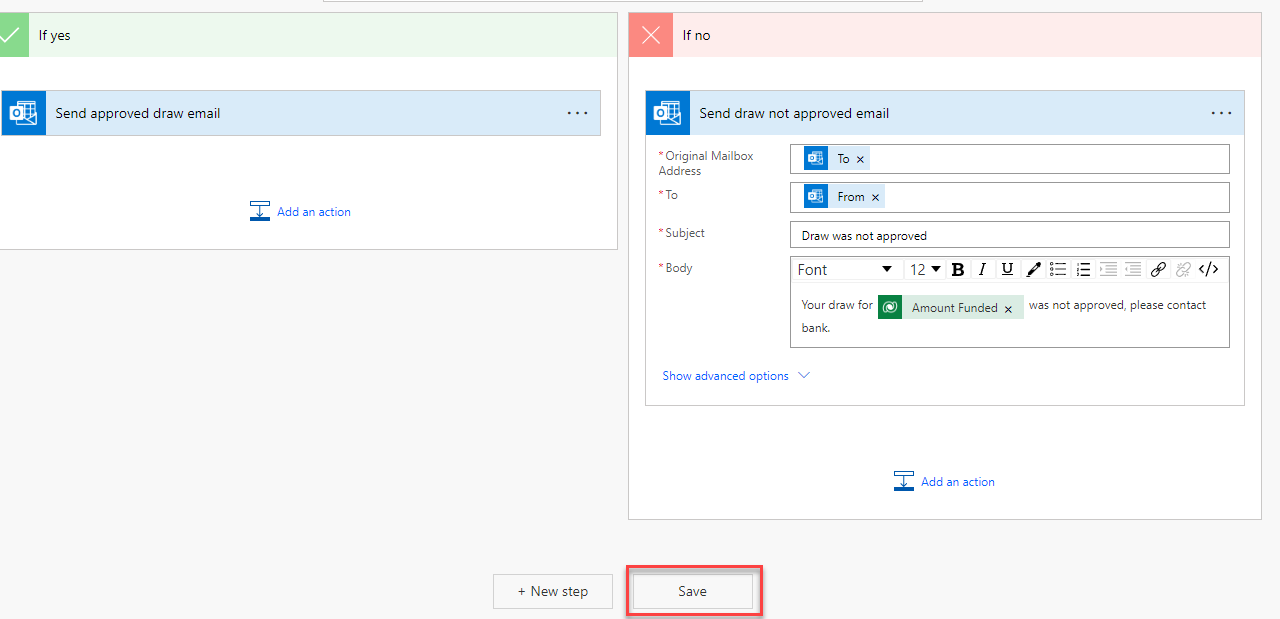Click the Subject input field

(x=1008, y=235)
